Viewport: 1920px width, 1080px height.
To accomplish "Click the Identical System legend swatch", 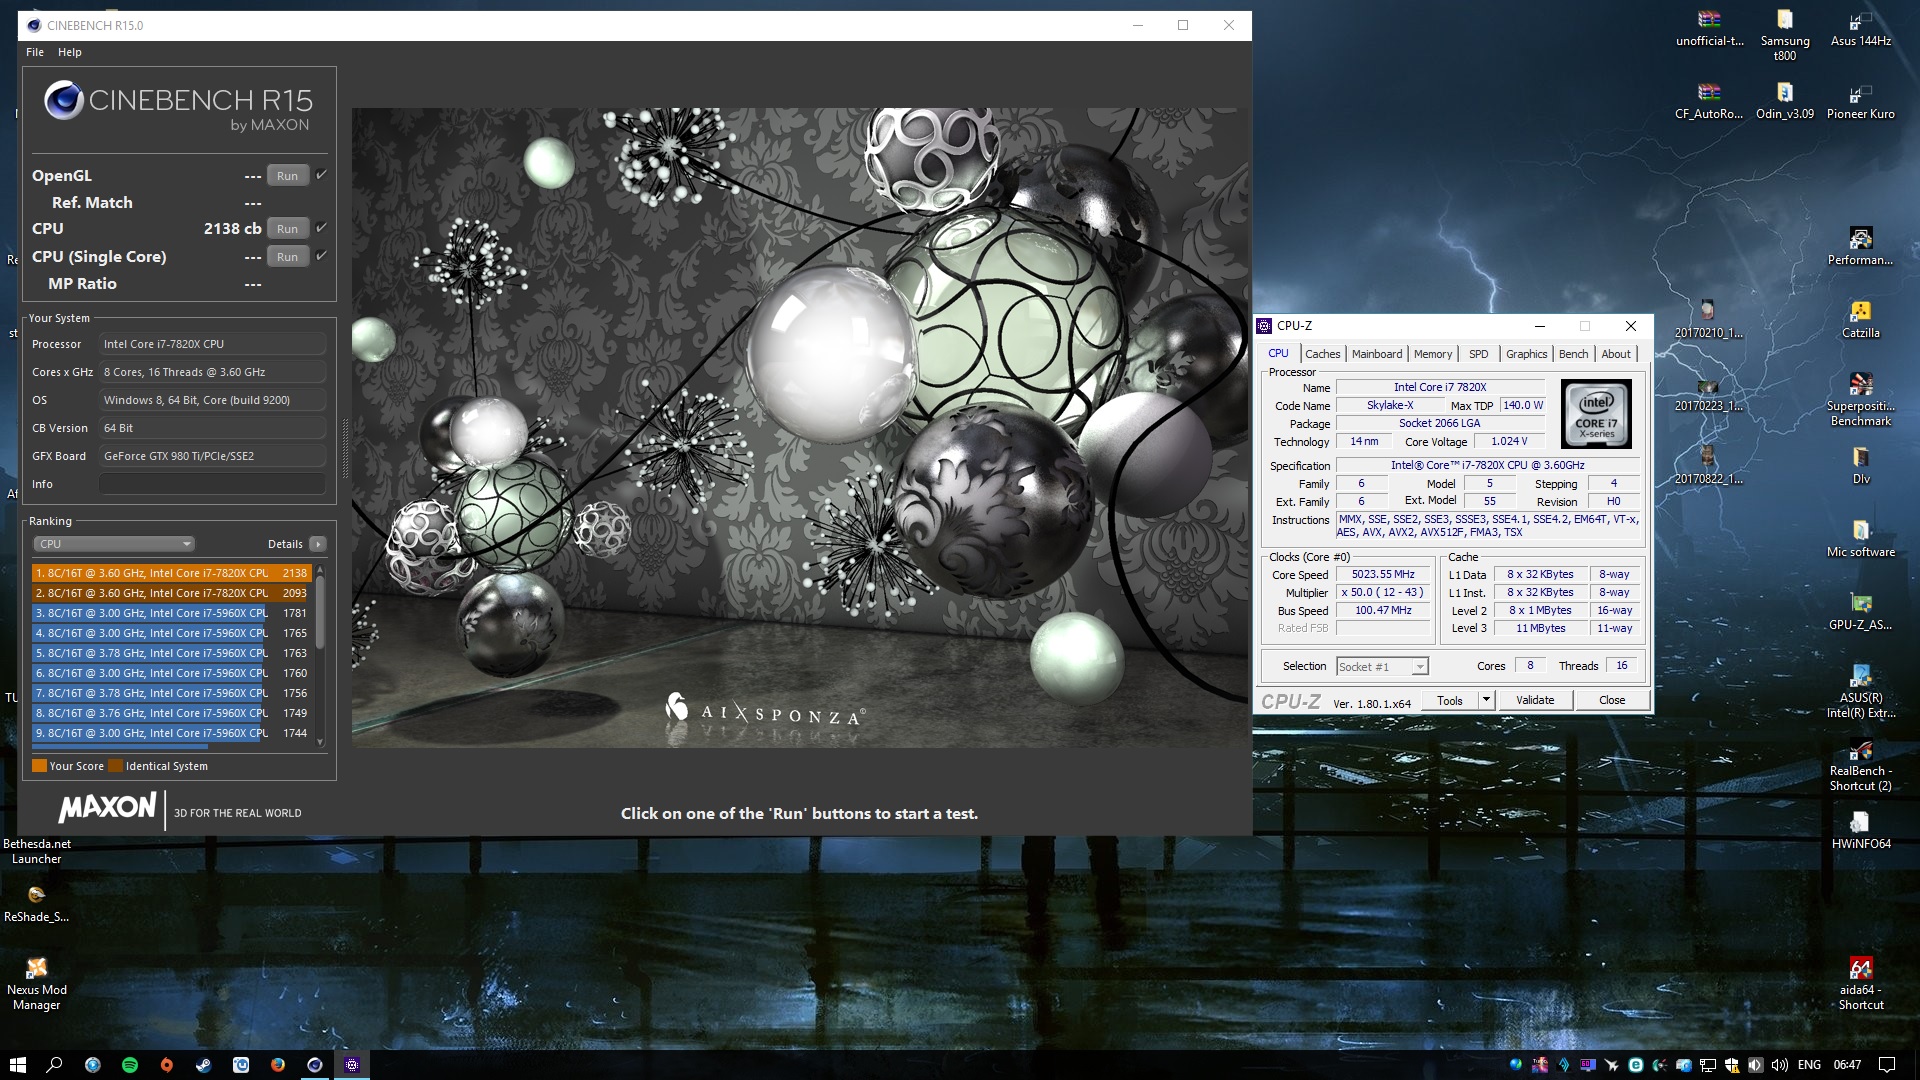I will click(115, 766).
